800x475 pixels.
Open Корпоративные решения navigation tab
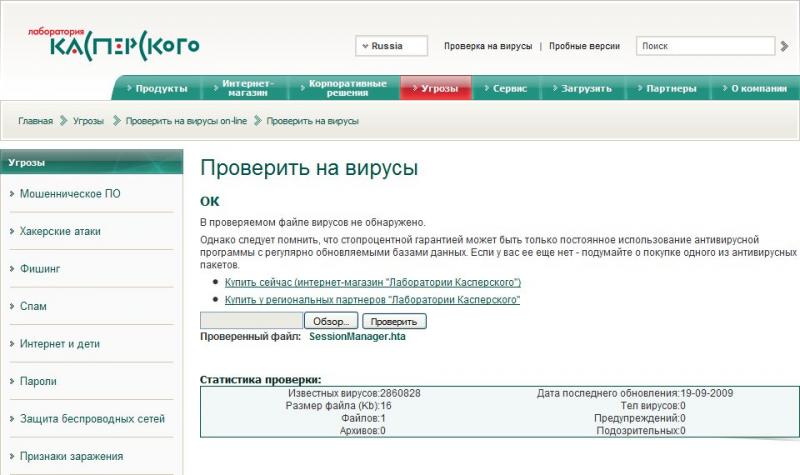click(x=345, y=88)
